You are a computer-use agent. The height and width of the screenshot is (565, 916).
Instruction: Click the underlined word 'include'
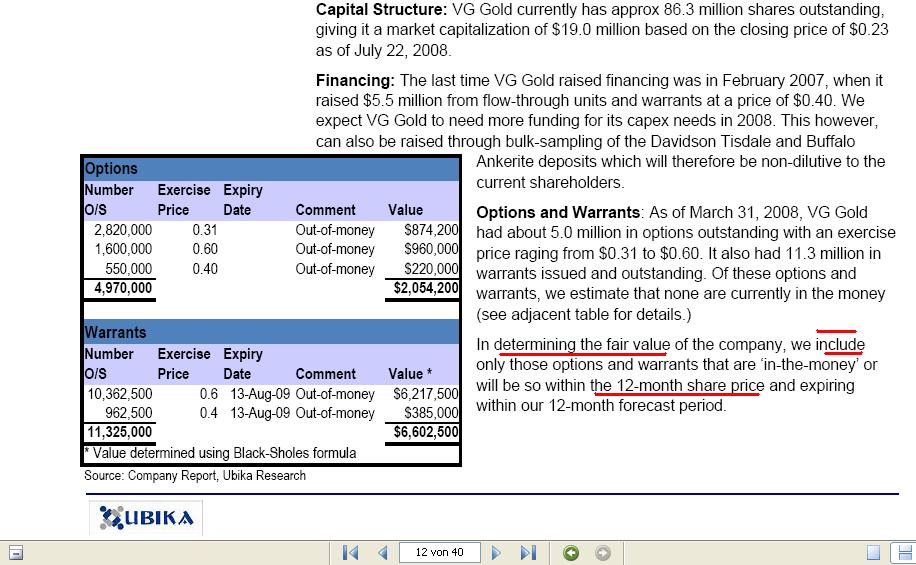pos(840,345)
